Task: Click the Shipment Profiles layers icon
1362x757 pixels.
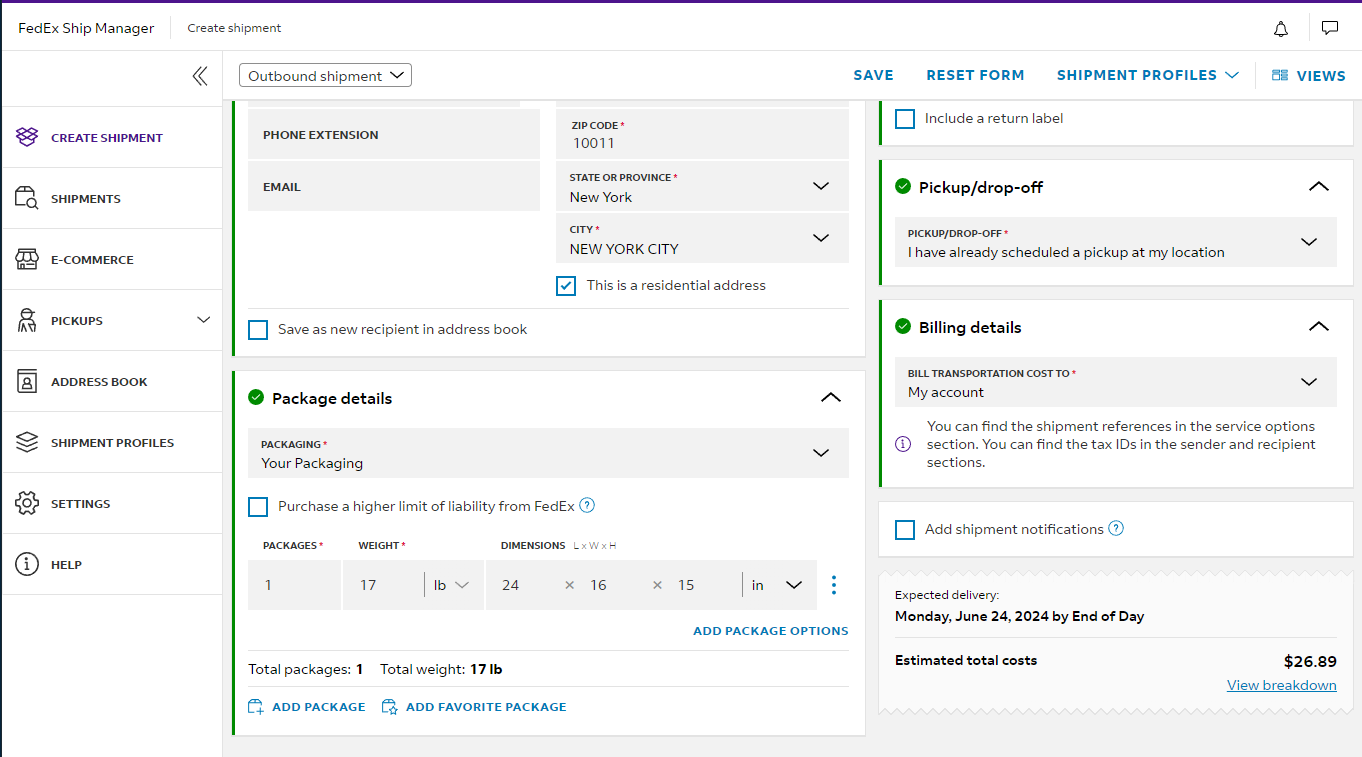Action: pos(27,442)
